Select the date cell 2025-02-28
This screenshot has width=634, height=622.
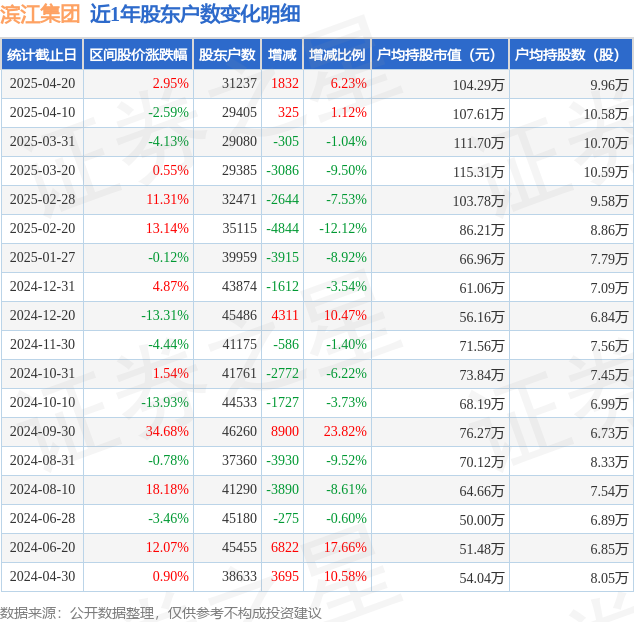[42, 199]
